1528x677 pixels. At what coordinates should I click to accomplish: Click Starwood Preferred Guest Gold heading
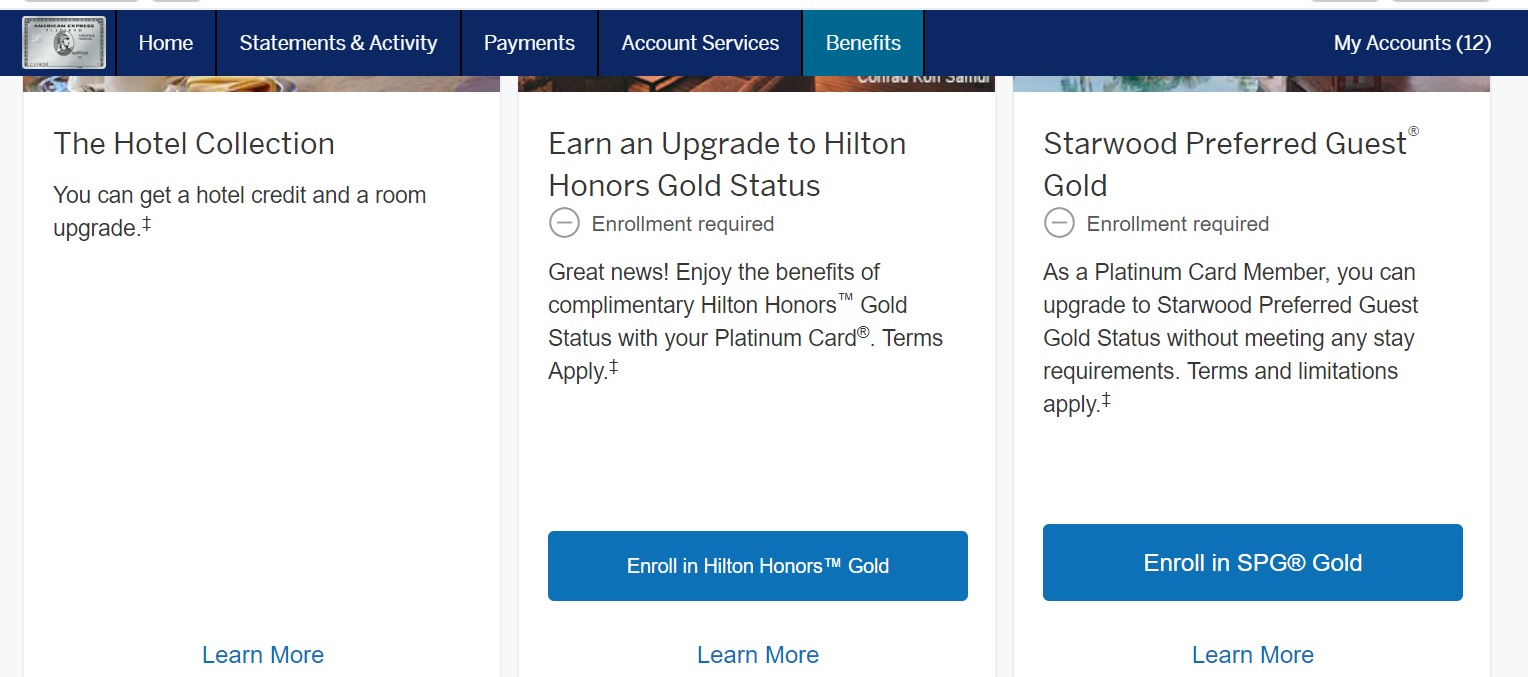point(1231,164)
